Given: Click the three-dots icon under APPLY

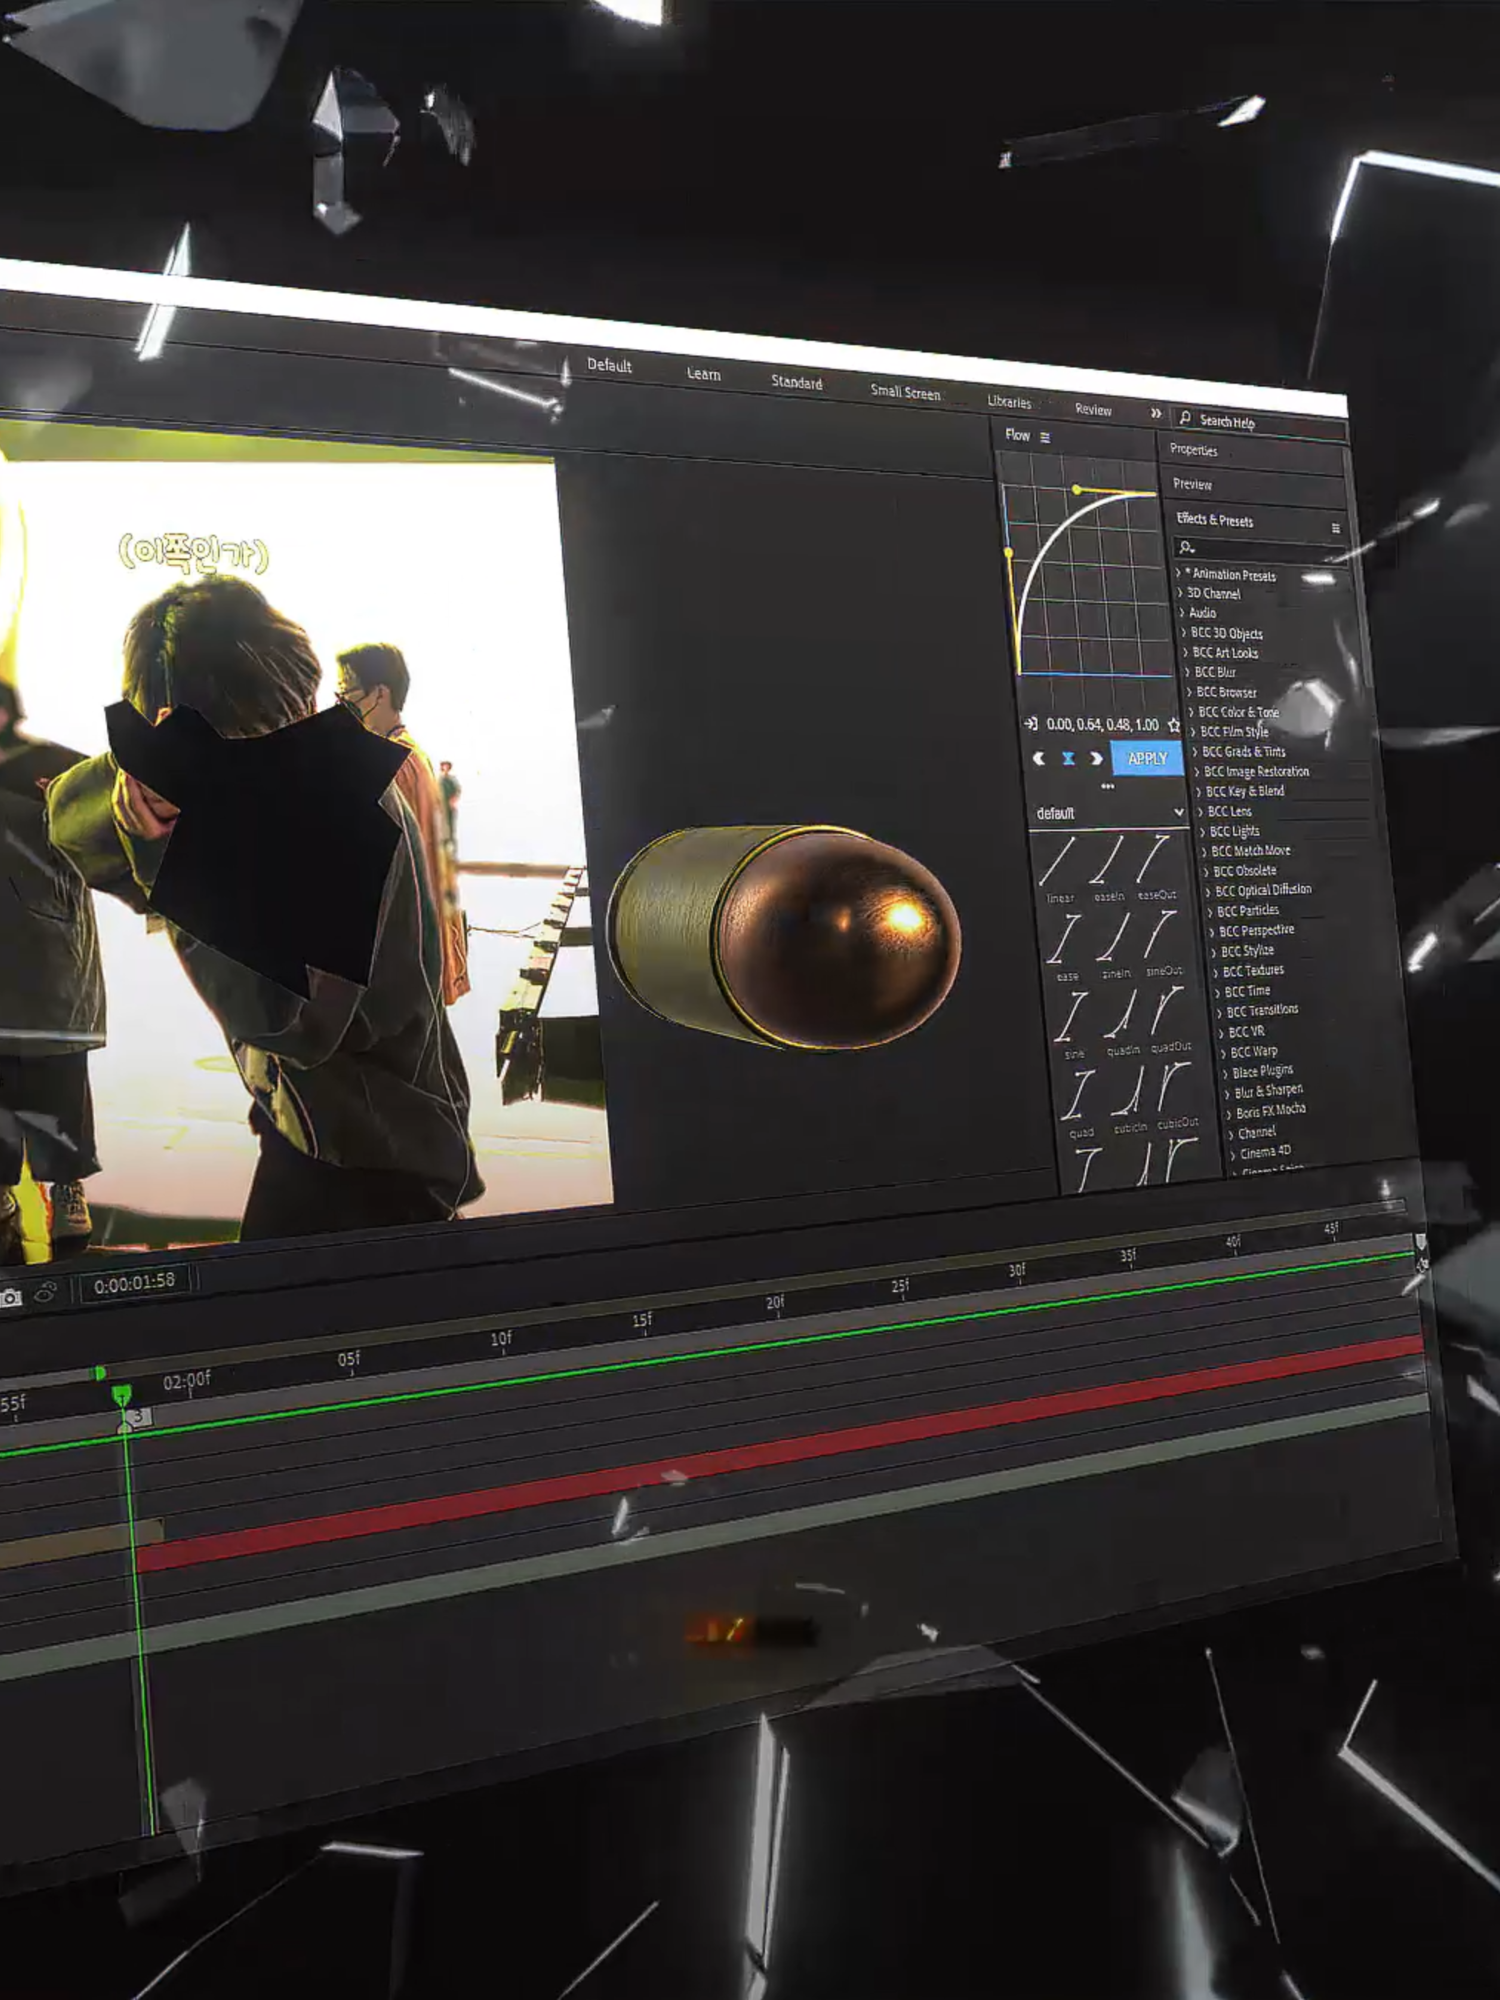Looking at the screenshot, I should (1108, 786).
